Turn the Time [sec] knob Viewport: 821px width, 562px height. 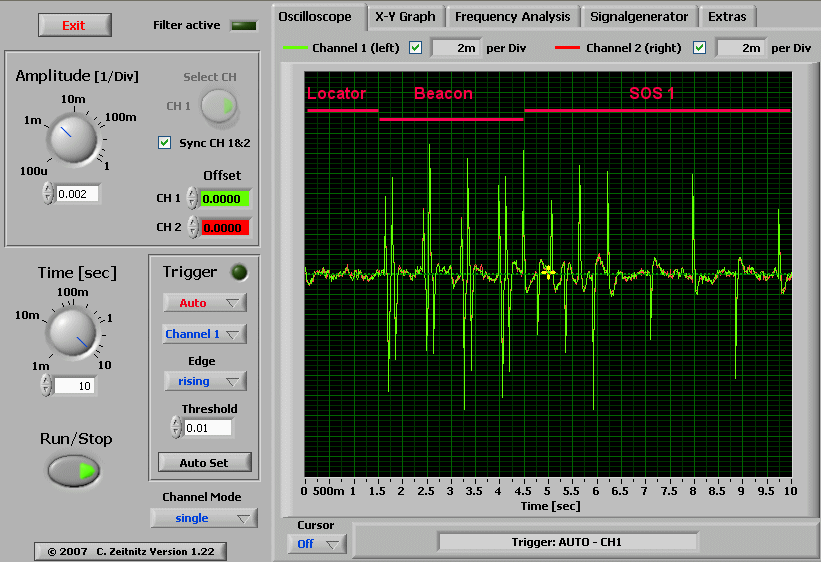tap(71, 332)
